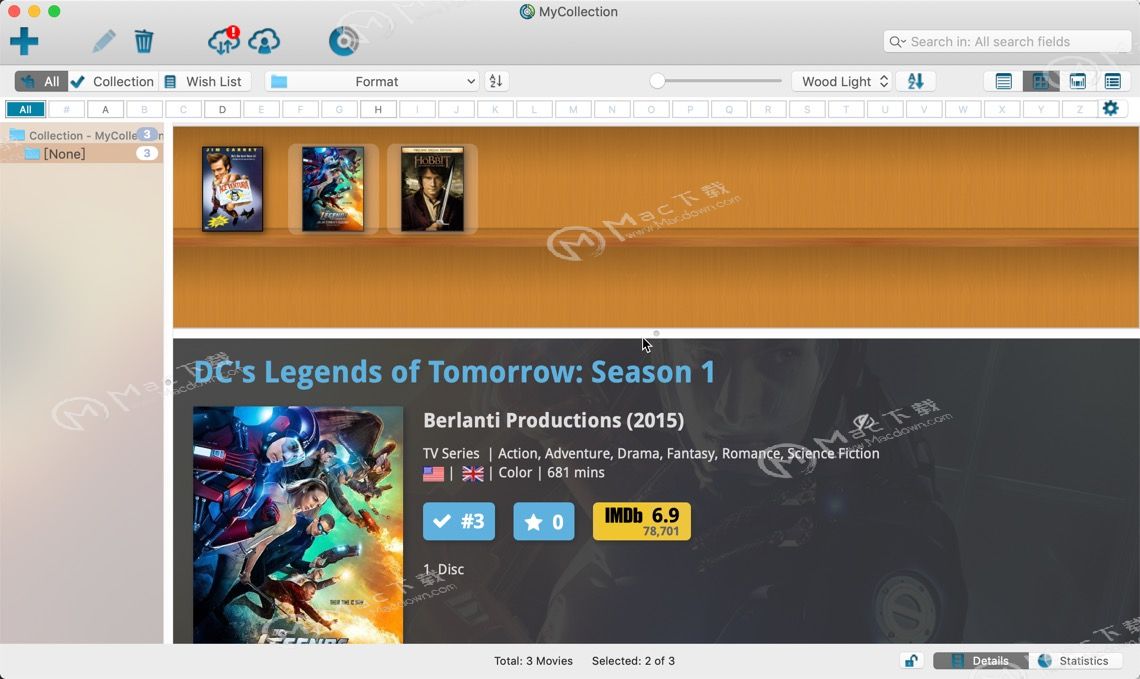Select the Ace Ventura cover thumbnail
Screen dimensions: 1140x679
[x=233, y=189]
